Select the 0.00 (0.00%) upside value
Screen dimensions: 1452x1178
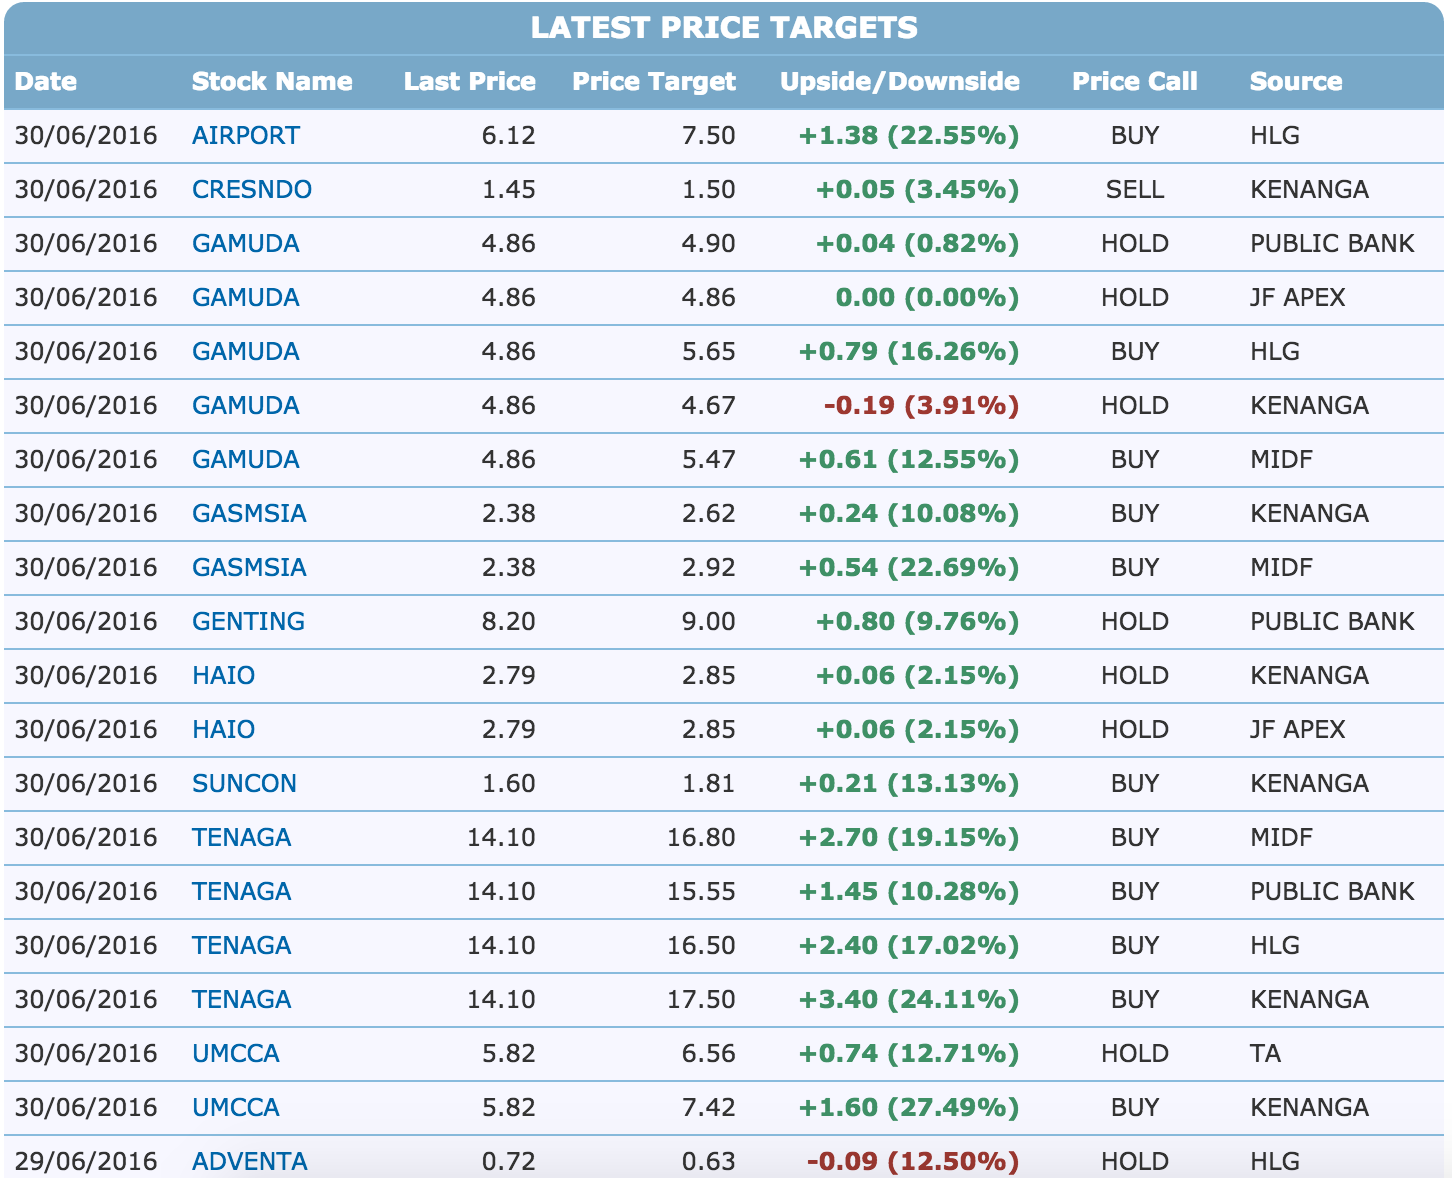[x=927, y=298]
